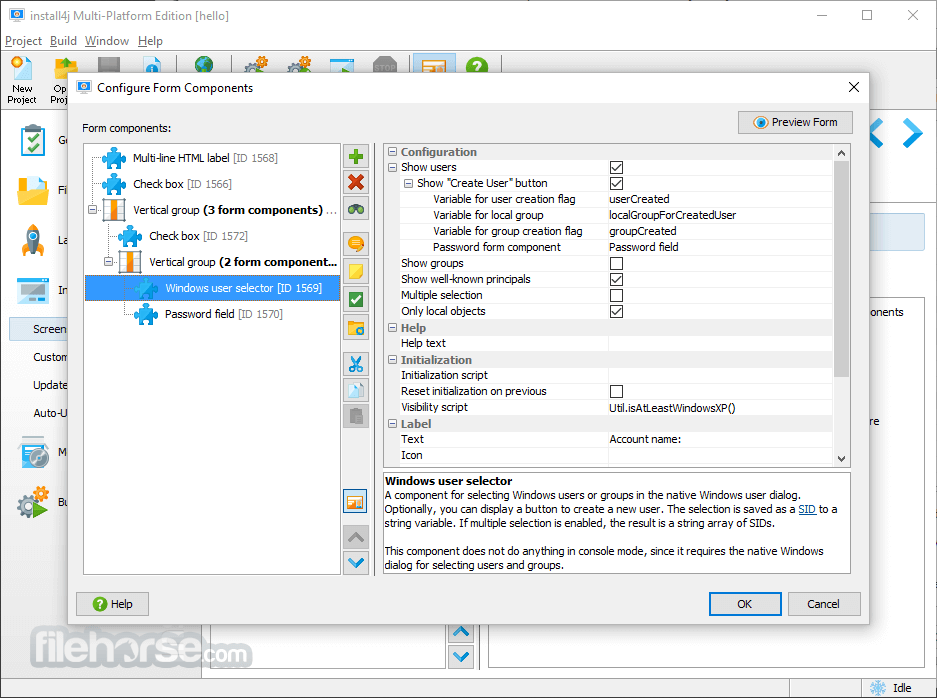Open the Build menu
This screenshot has height=698, width=937.
pos(63,41)
